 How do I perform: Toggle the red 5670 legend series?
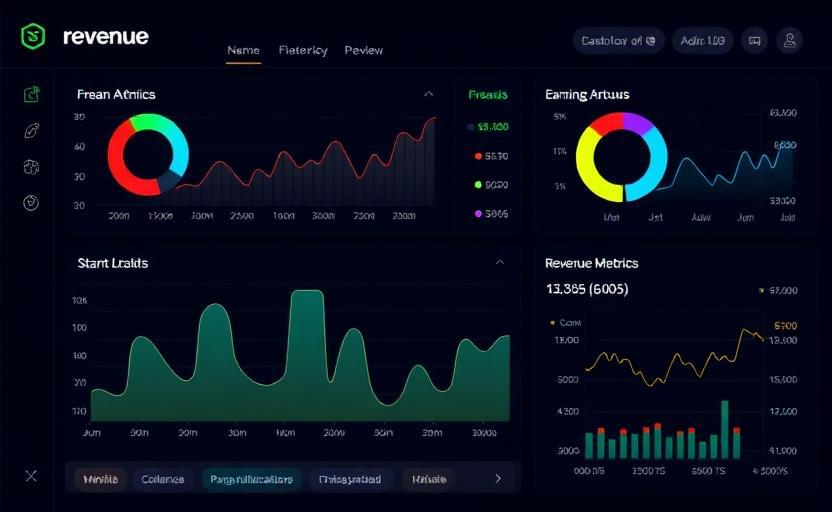490,156
